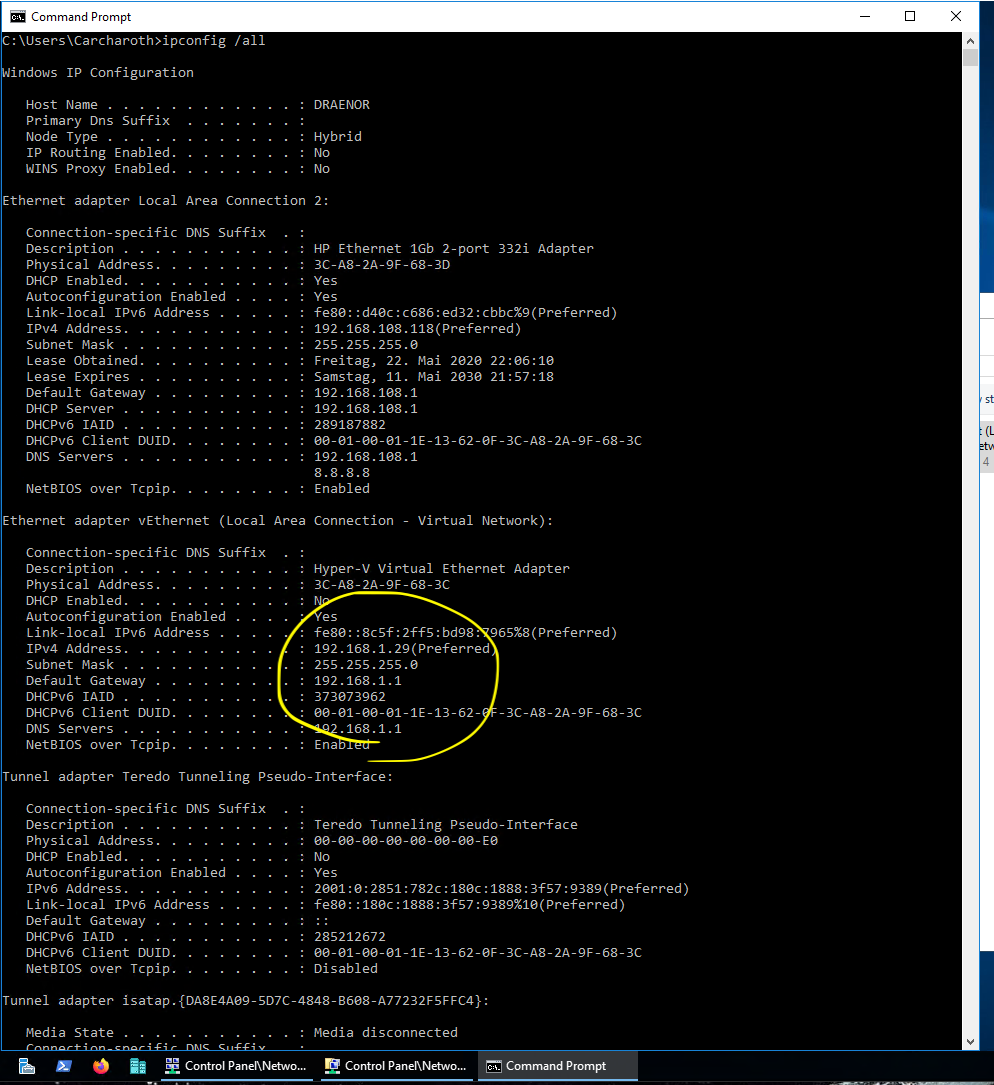The height and width of the screenshot is (1085, 994).
Task: Click the Command Prompt title bar text
Action: (x=81, y=17)
